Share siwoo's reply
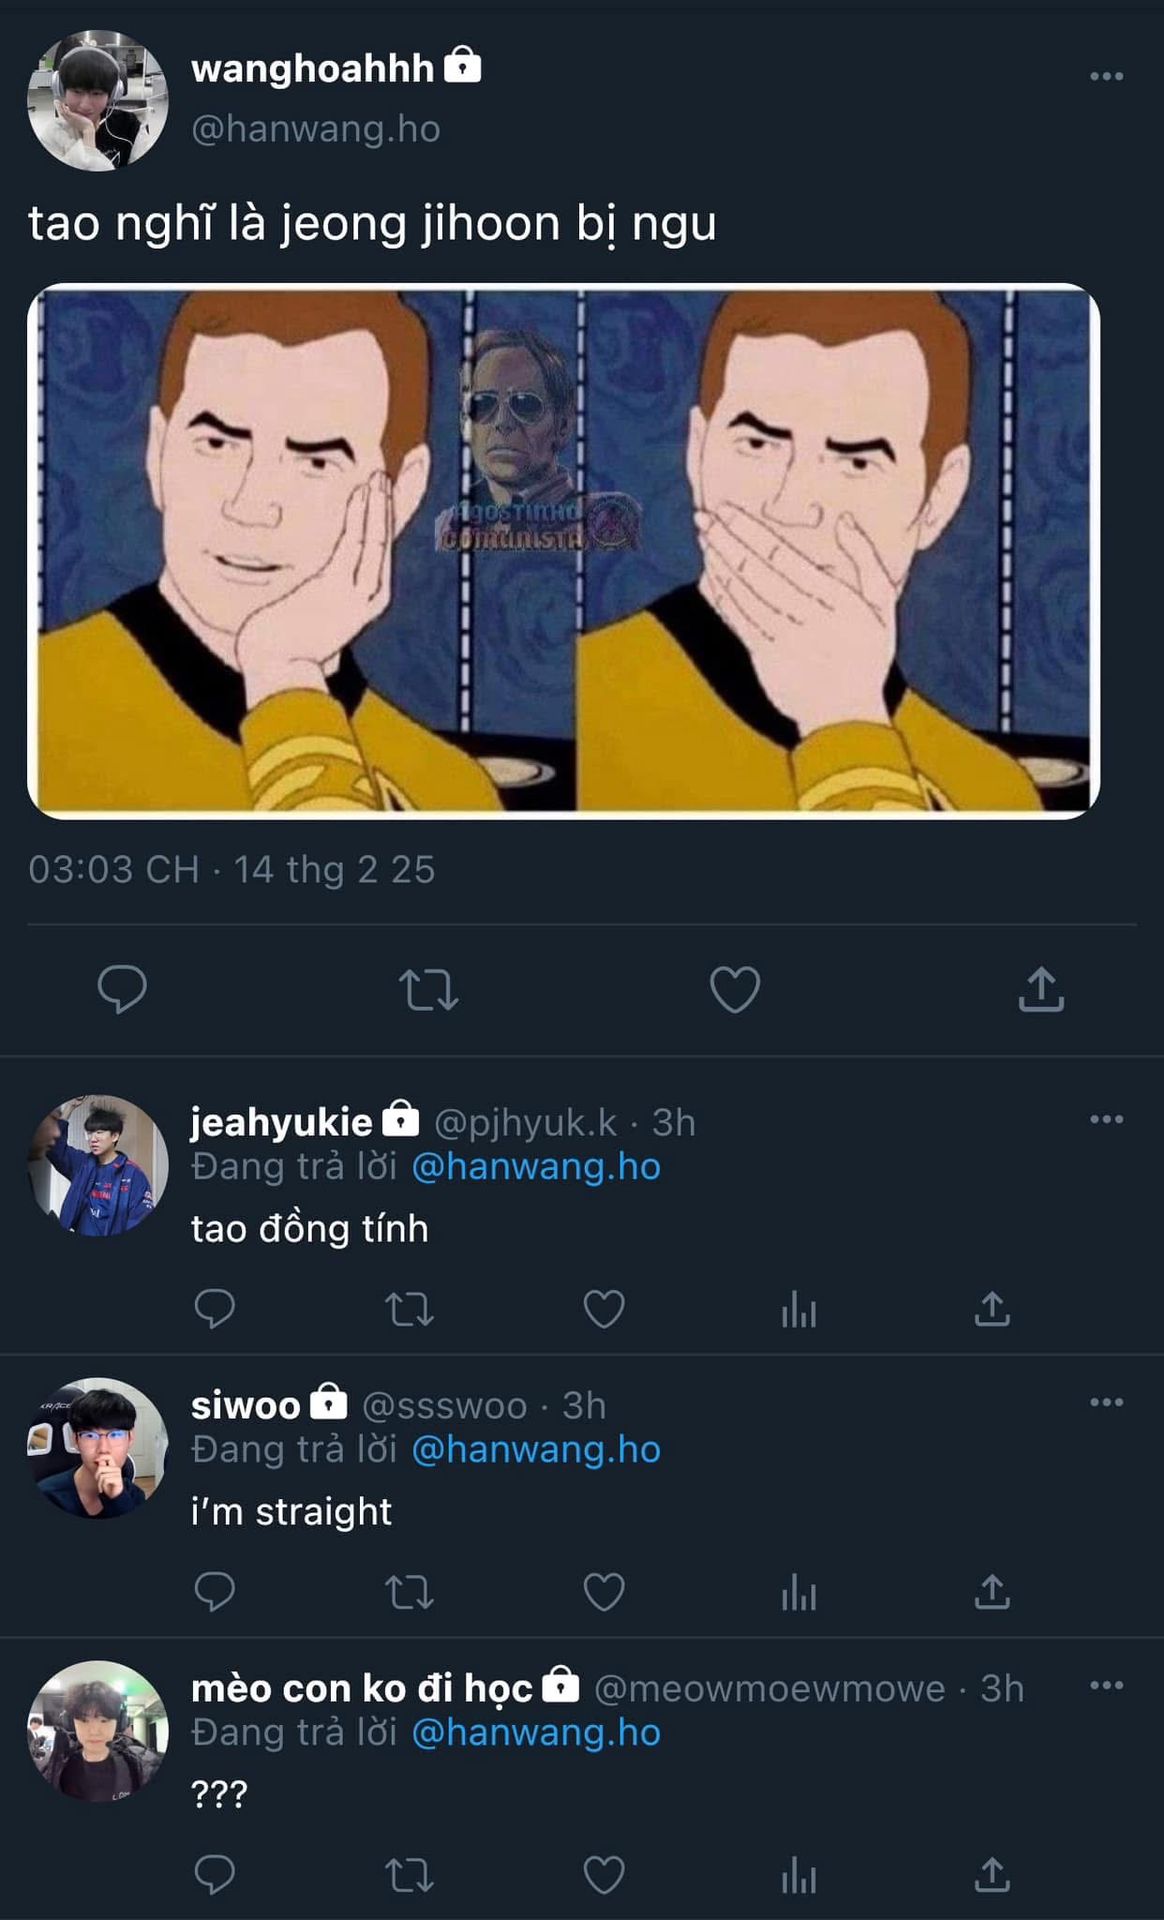Viewport: 1164px width, 1920px height. pos(992,1591)
